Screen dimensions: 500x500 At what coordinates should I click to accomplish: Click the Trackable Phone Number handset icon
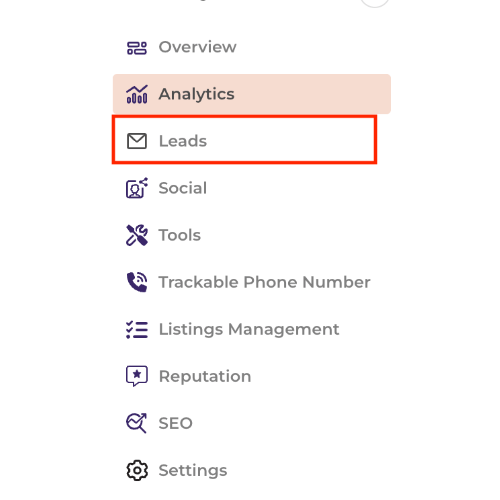(x=137, y=282)
